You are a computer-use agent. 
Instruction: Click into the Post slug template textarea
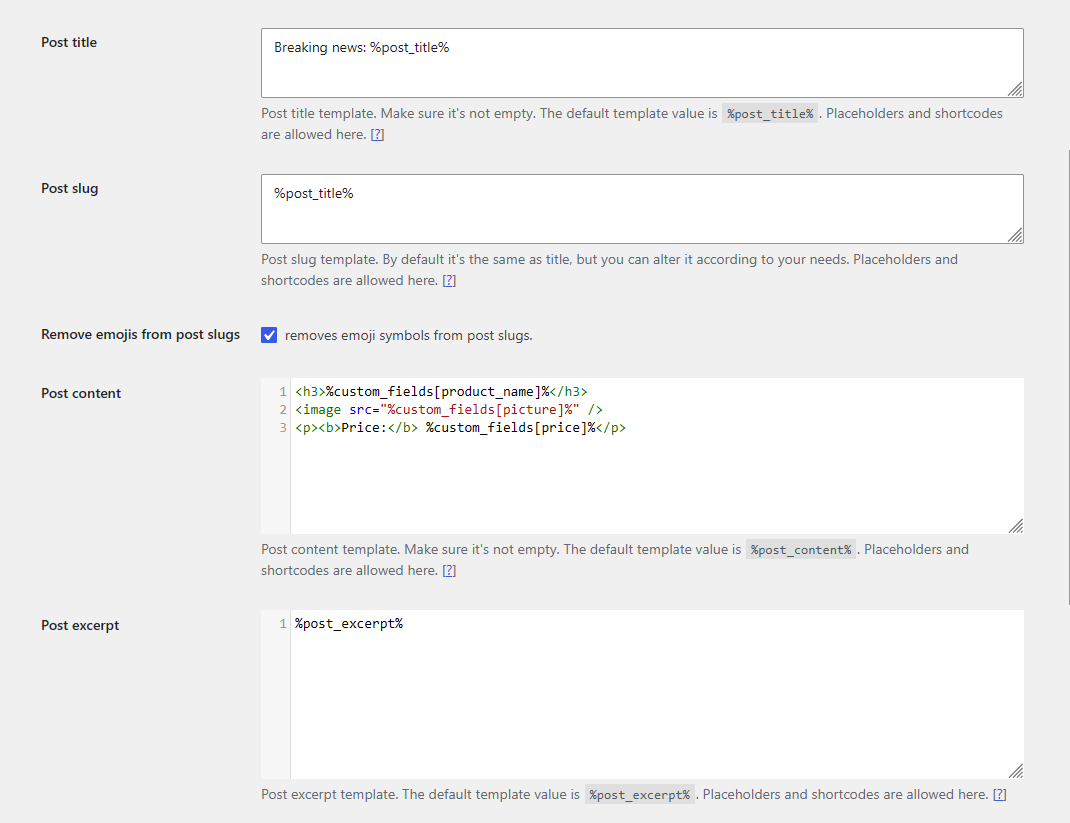(641, 209)
